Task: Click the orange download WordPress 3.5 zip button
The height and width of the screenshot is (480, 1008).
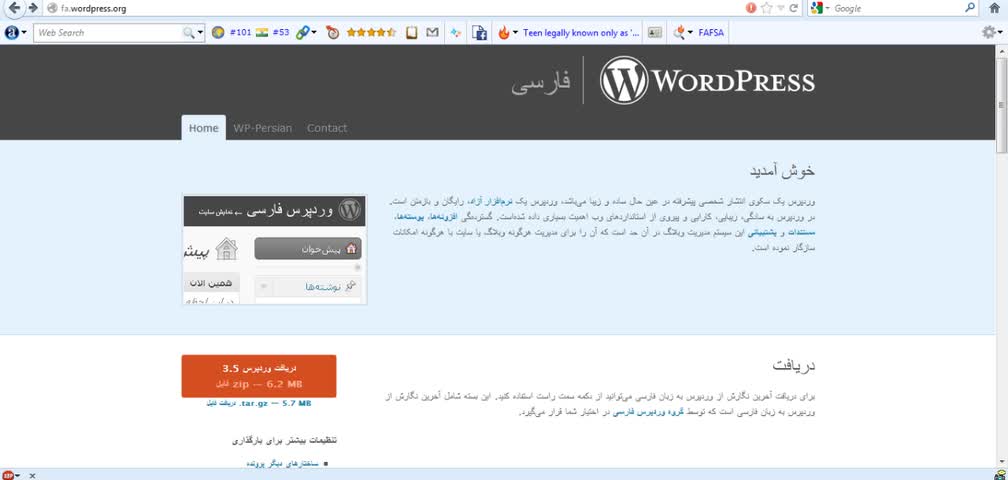Action: click(x=258, y=377)
